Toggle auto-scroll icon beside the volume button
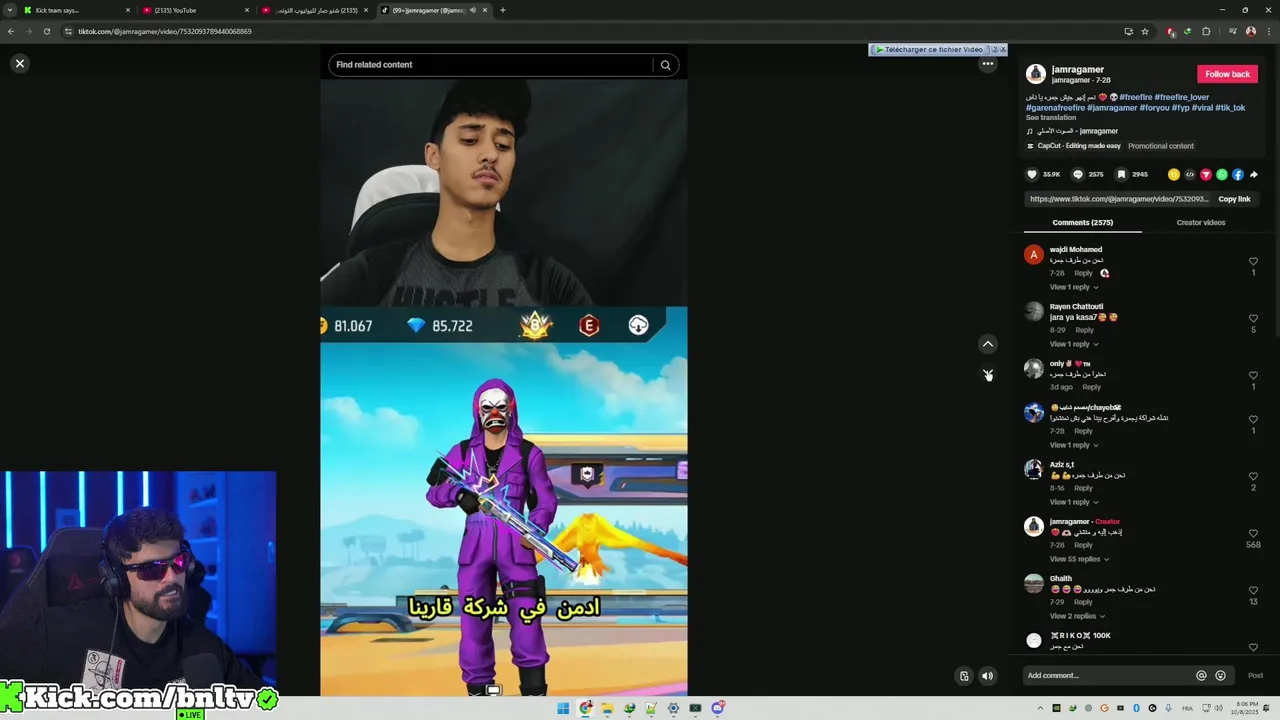Image resolution: width=1280 pixels, height=720 pixels. [964, 676]
